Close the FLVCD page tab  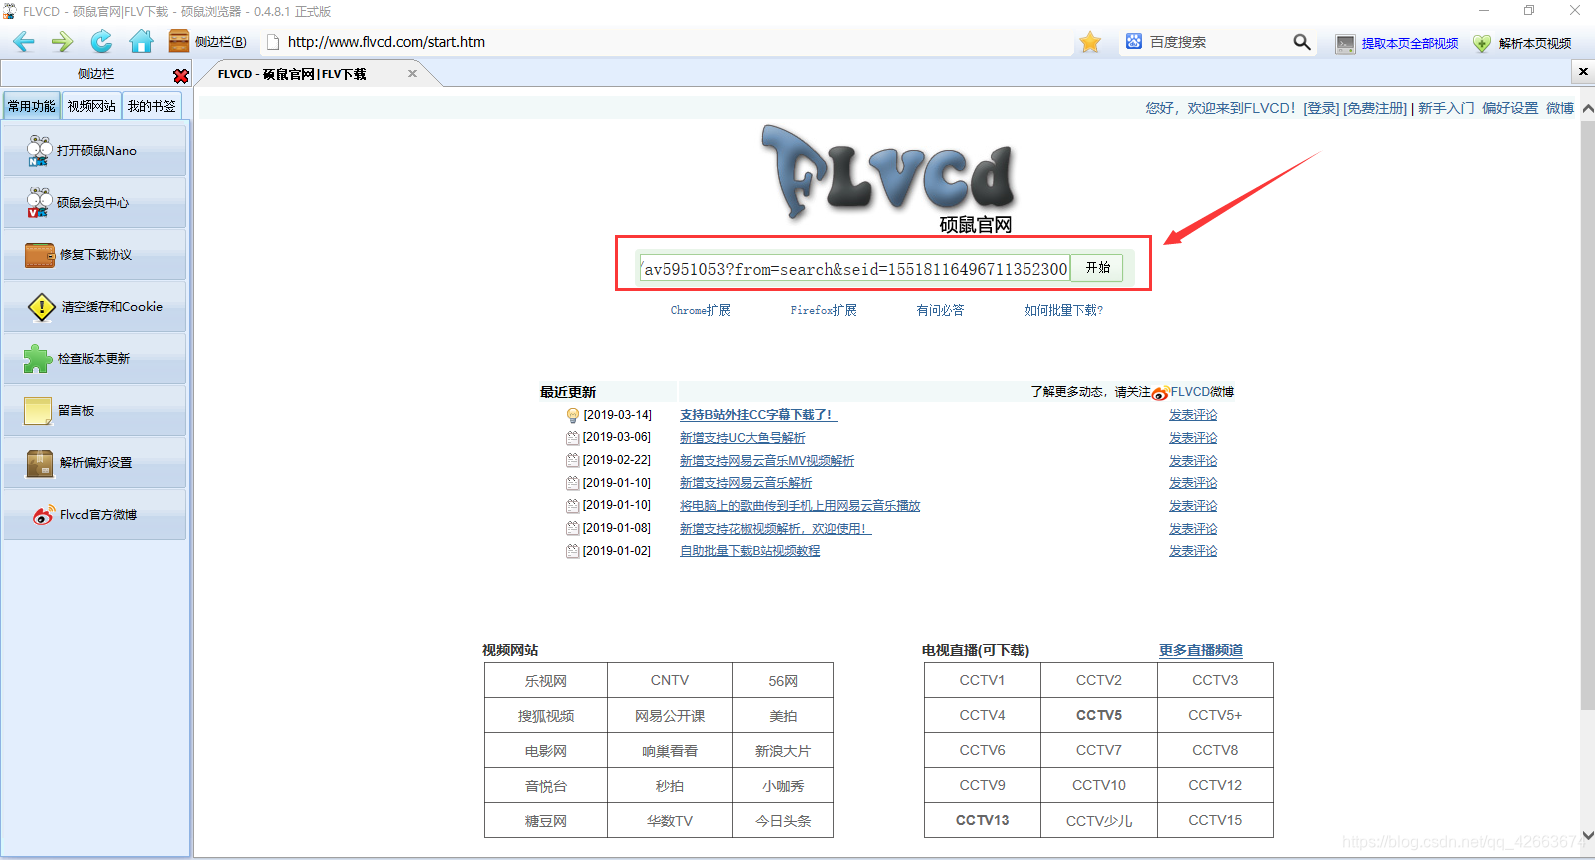point(412,74)
